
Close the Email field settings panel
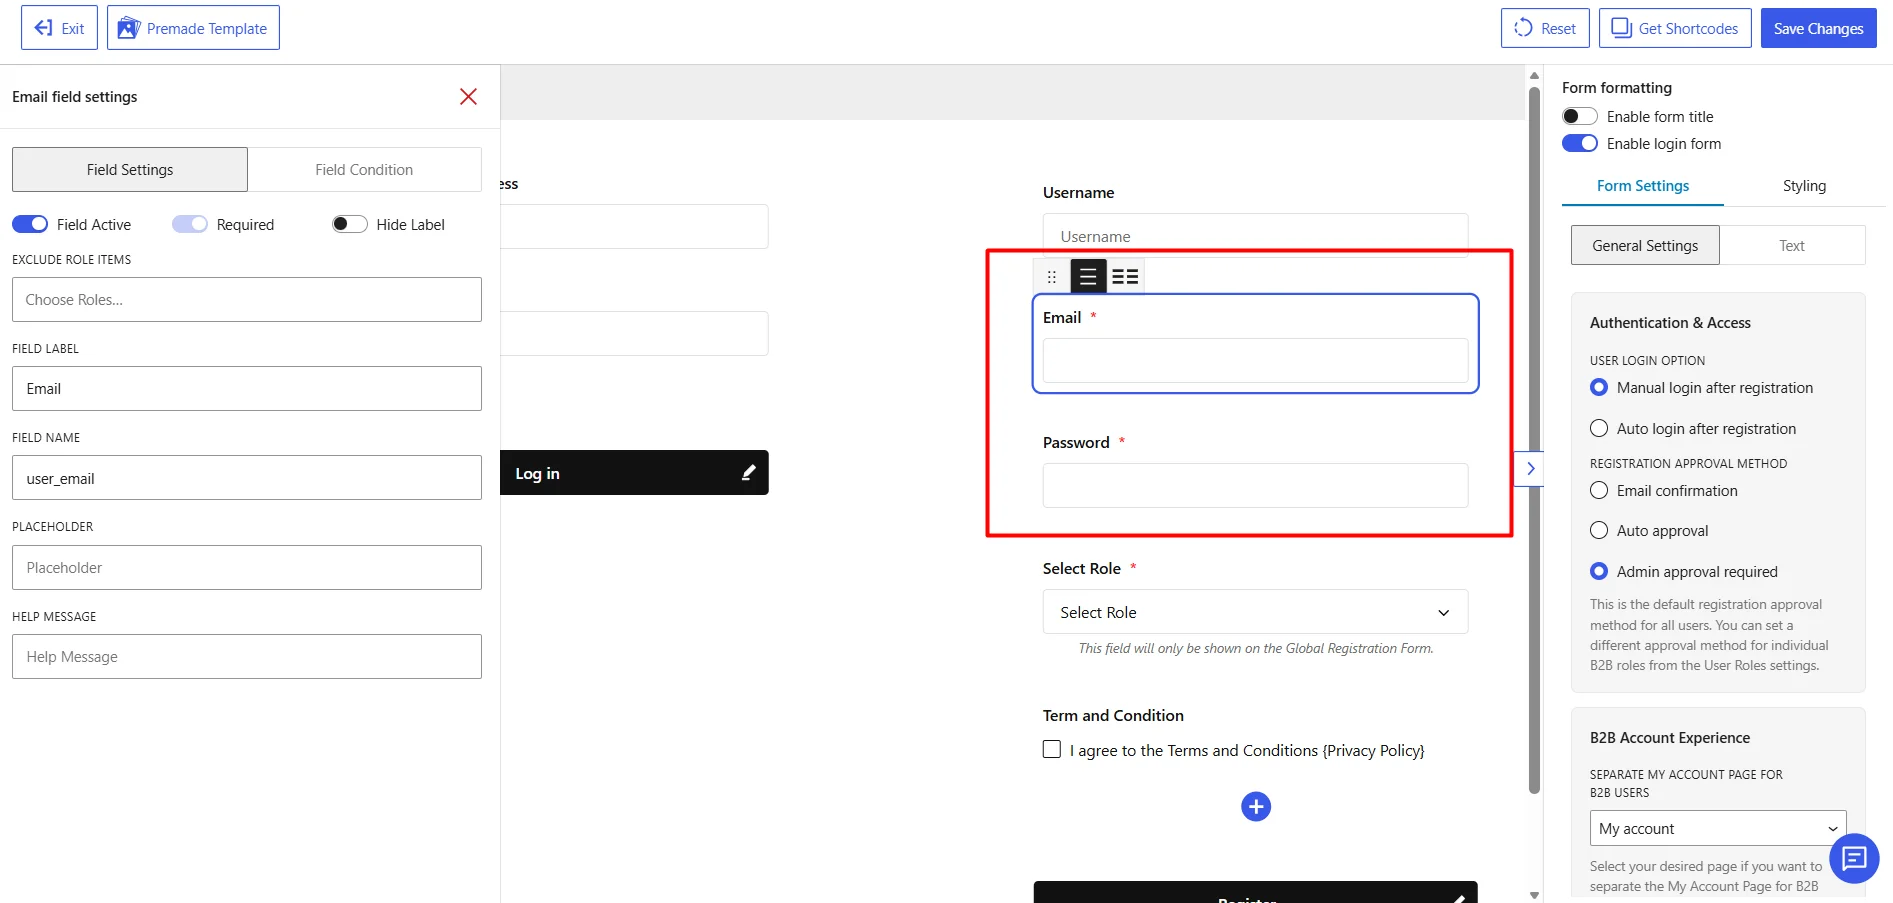pyautogui.click(x=468, y=96)
